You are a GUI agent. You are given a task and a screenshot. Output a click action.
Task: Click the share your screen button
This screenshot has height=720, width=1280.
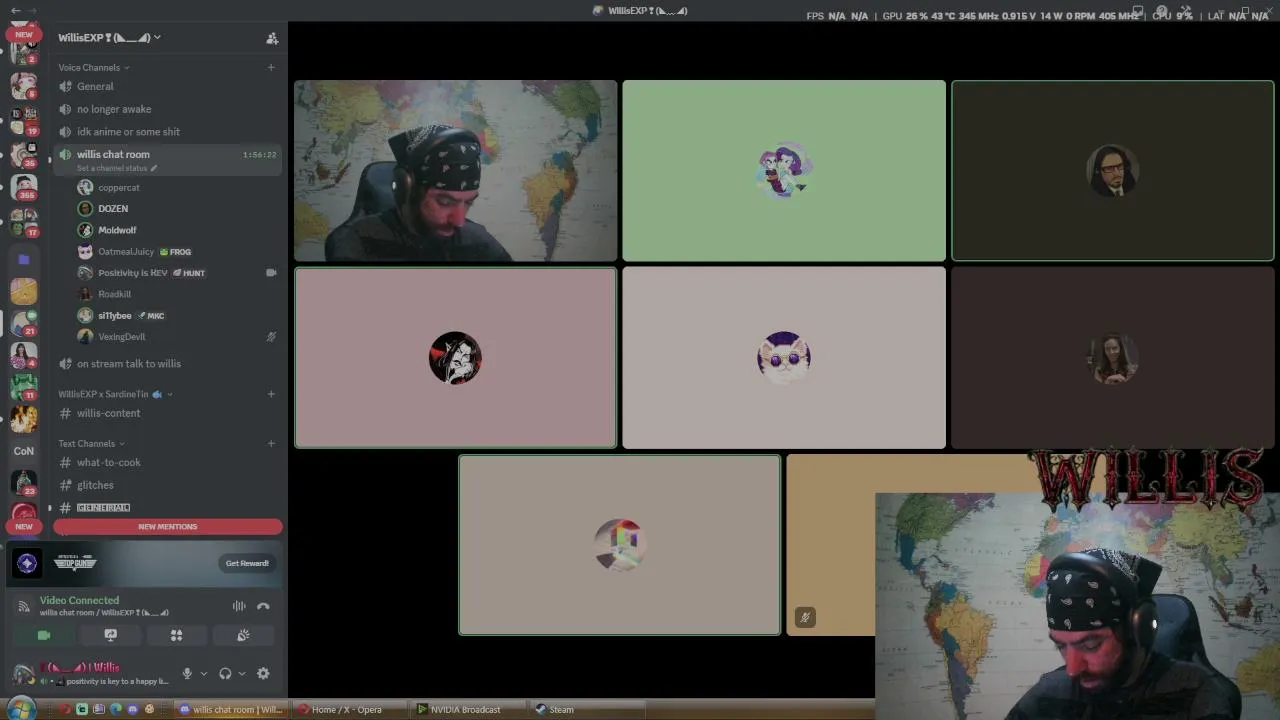[111, 635]
